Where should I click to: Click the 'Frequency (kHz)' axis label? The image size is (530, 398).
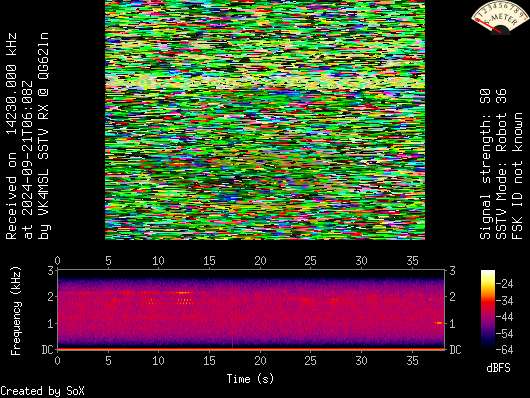pyautogui.click(x=16, y=310)
